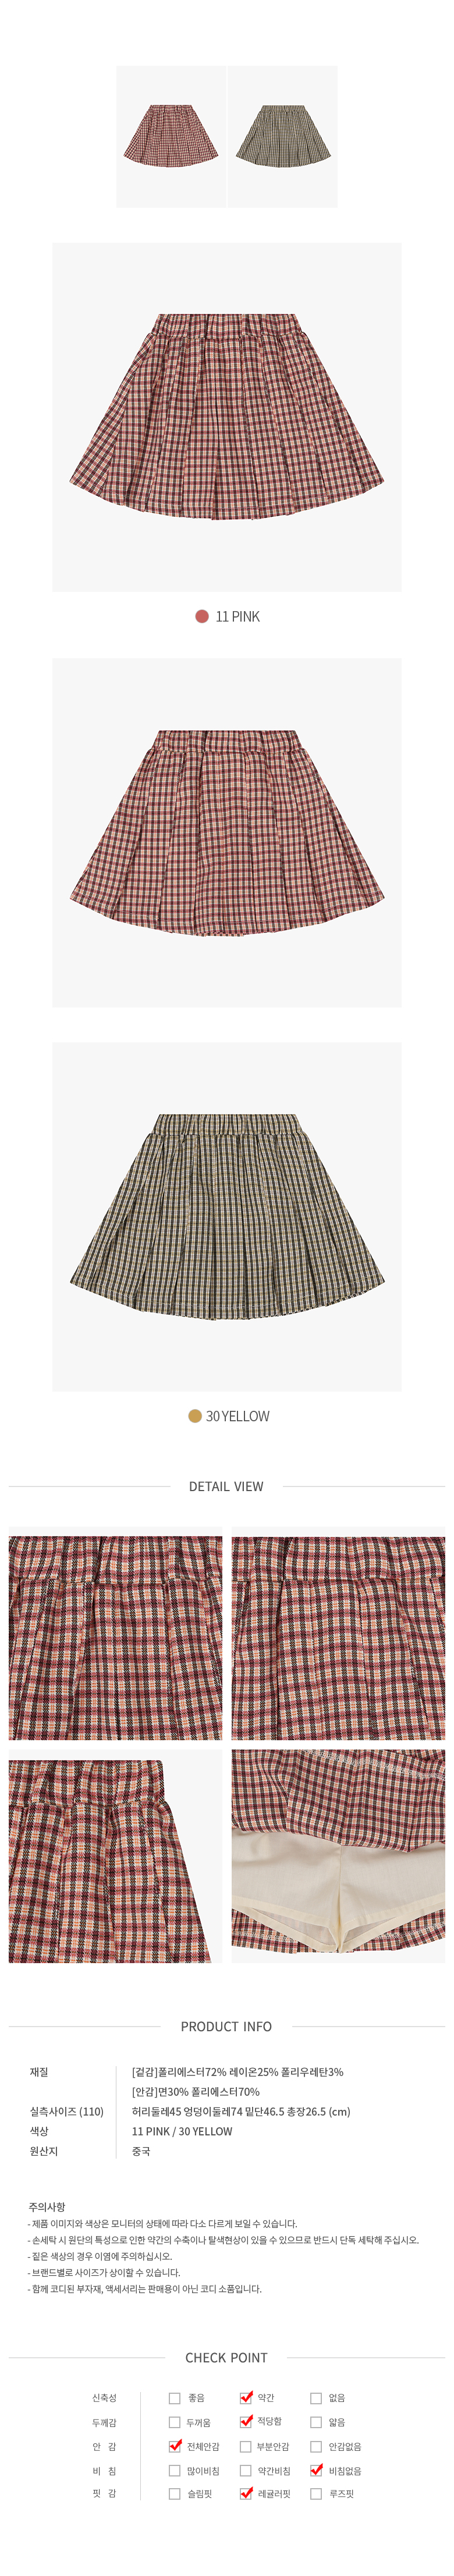Check the 없음 elasticity checkbox
Screen dimensions: 454x2576
pos(316,2397)
